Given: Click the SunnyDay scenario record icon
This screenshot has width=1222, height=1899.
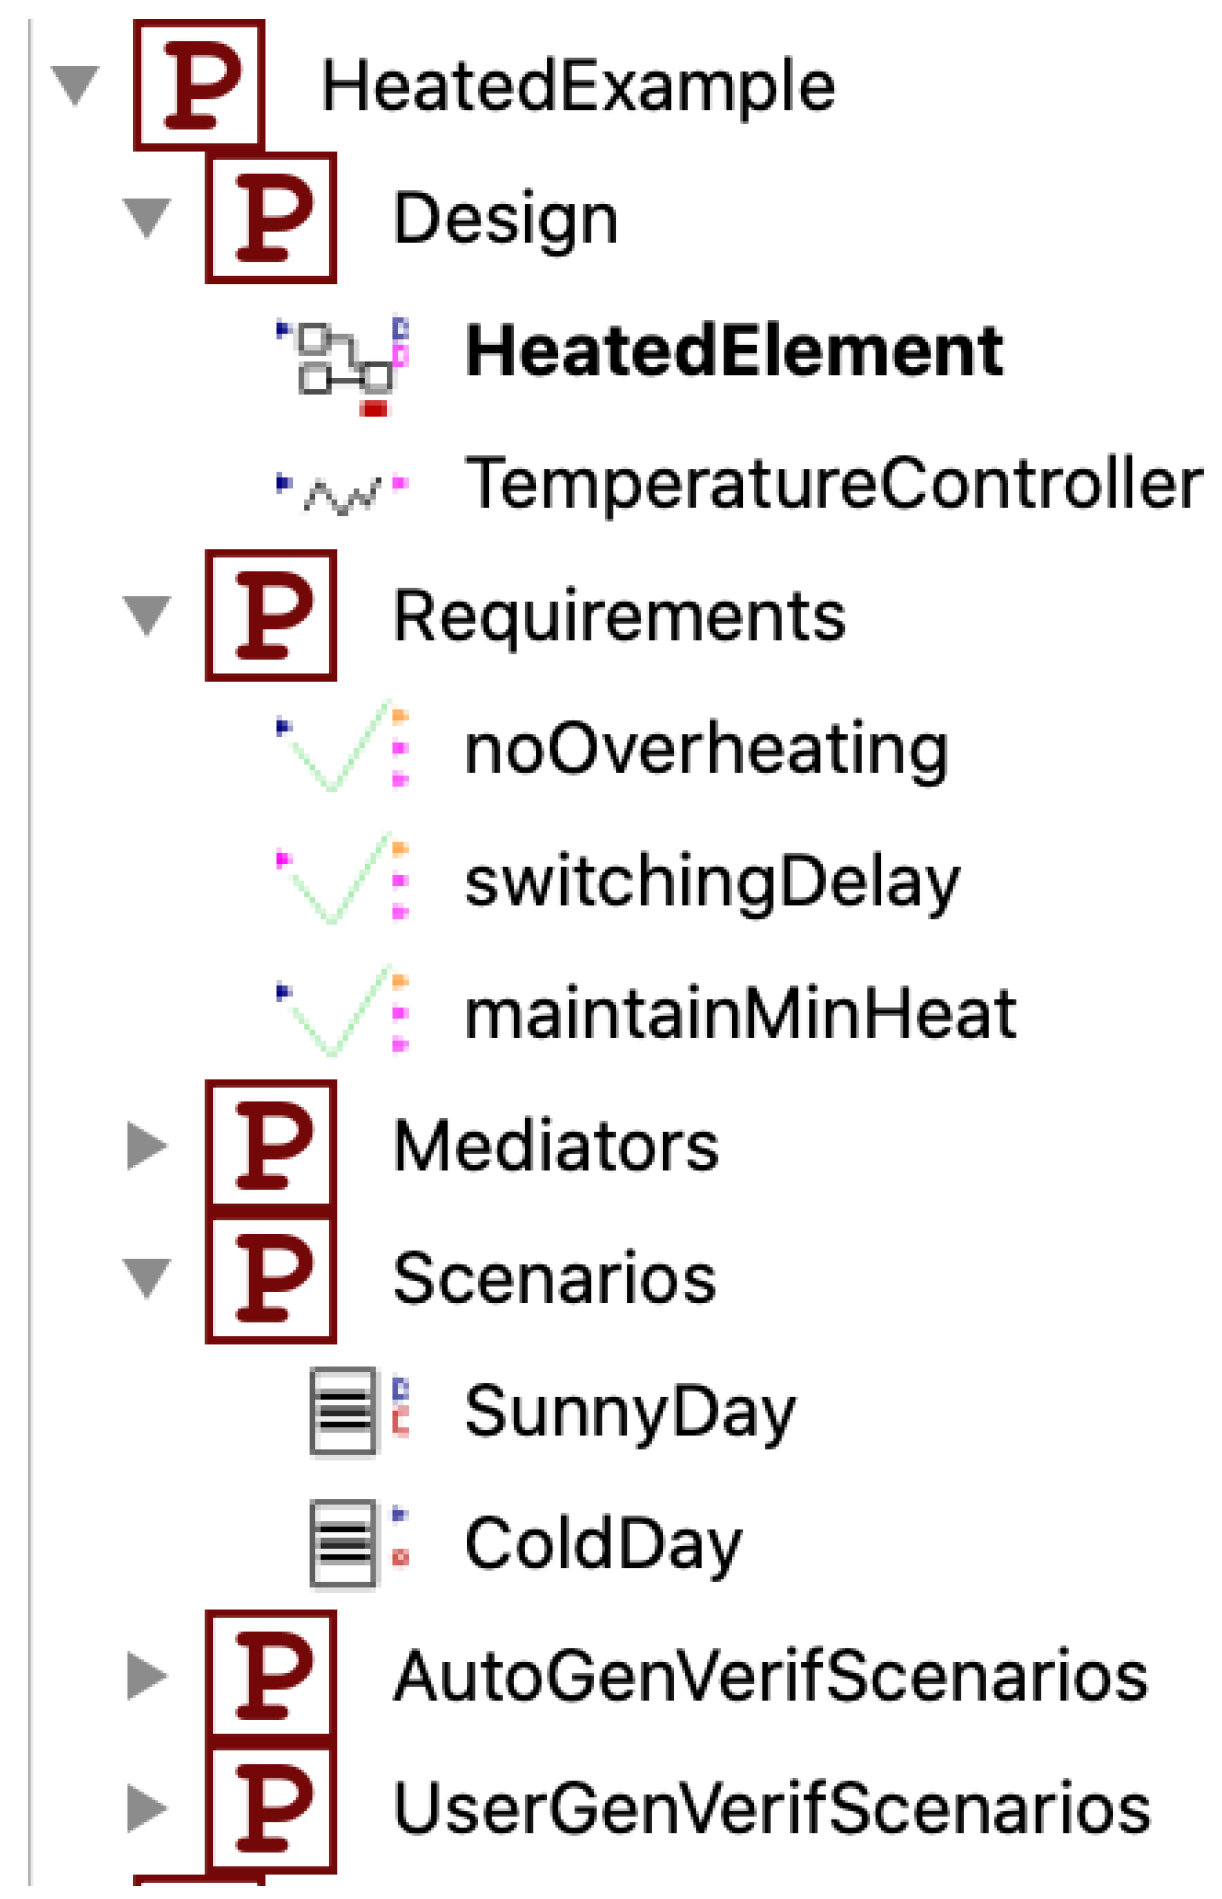Looking at the screenshot, I should click(345, 1411).
